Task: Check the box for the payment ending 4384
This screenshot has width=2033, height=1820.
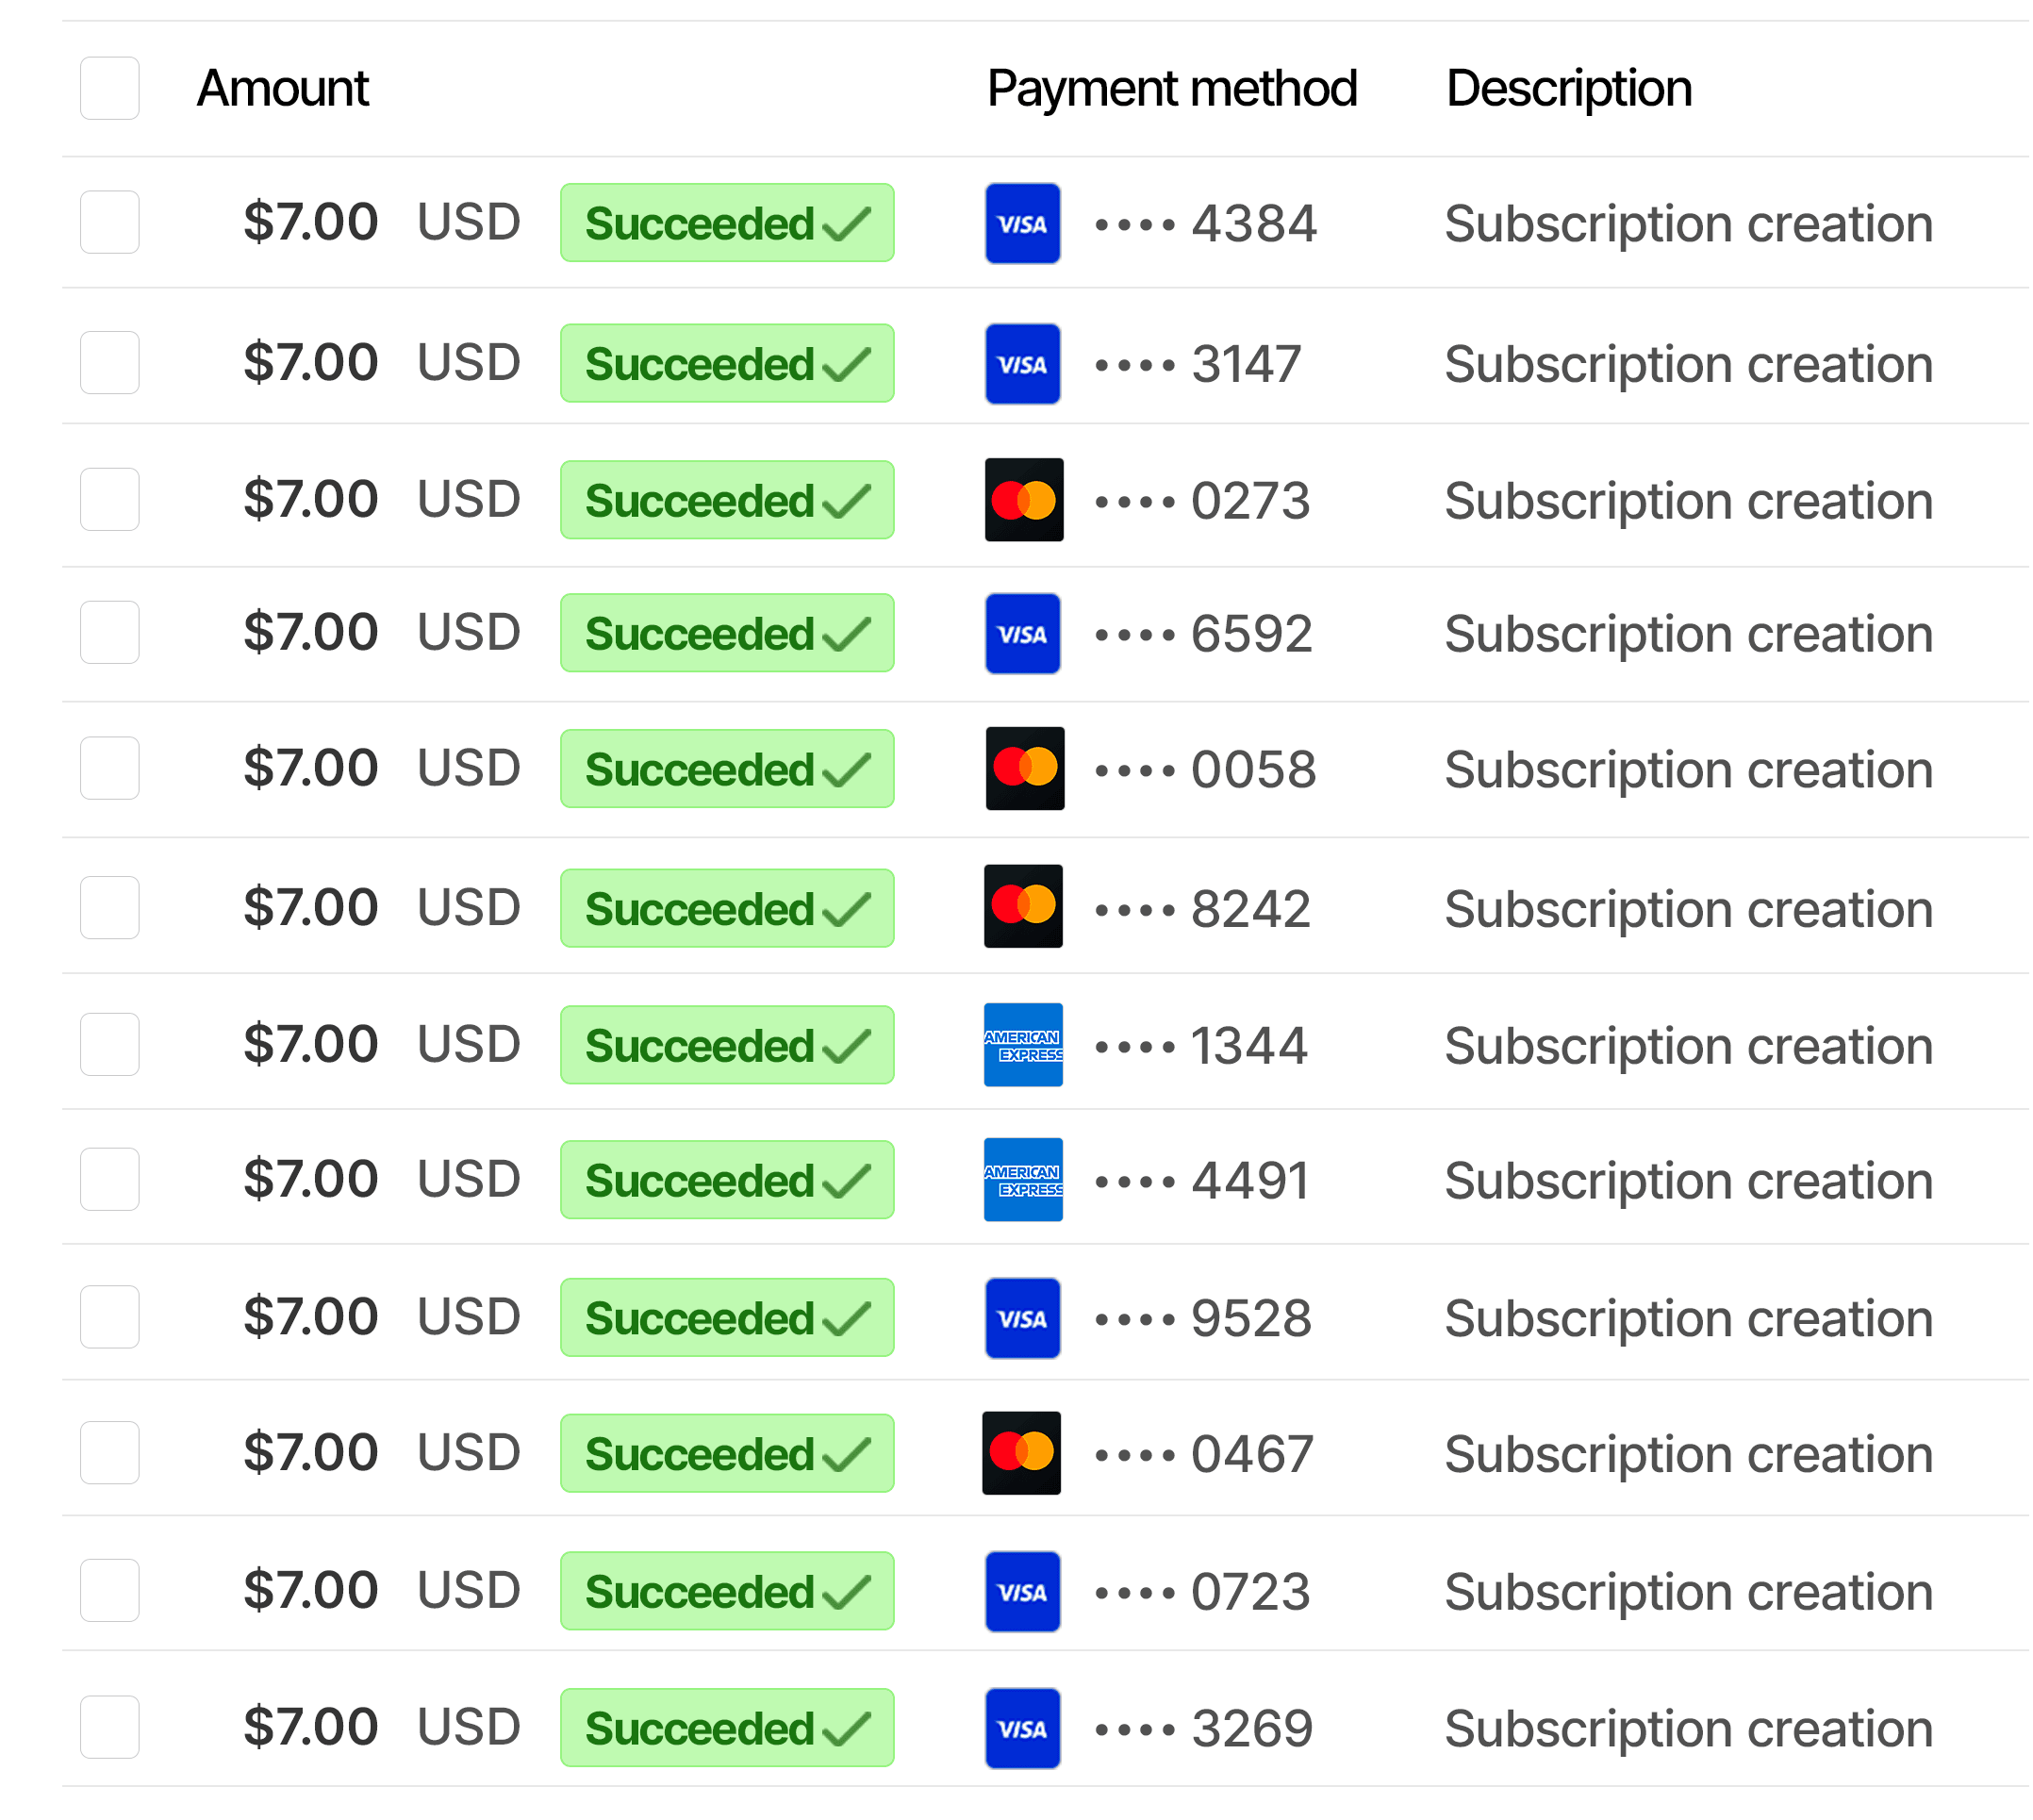Action: [109, 222]
